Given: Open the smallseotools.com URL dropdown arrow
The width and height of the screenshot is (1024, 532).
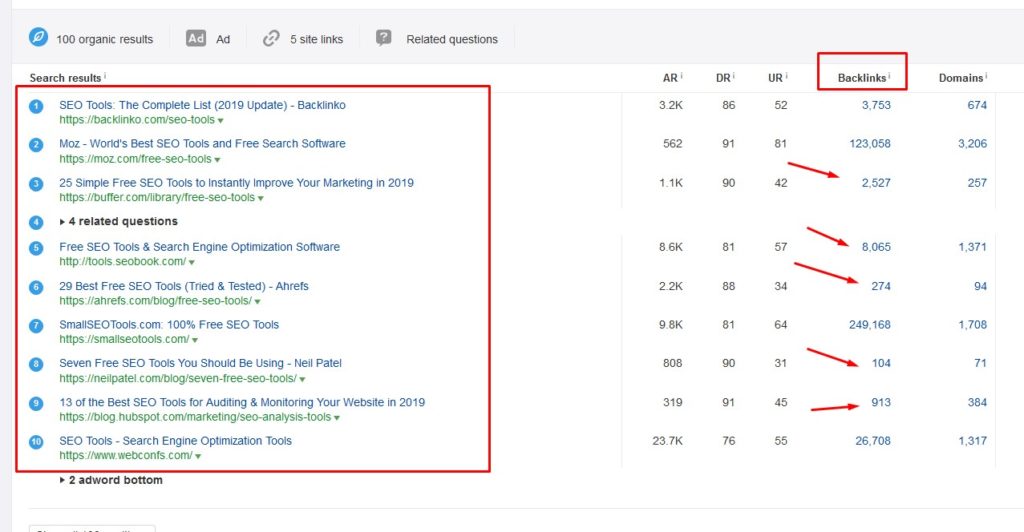Looking at the screenshot, I should point(195,340).
